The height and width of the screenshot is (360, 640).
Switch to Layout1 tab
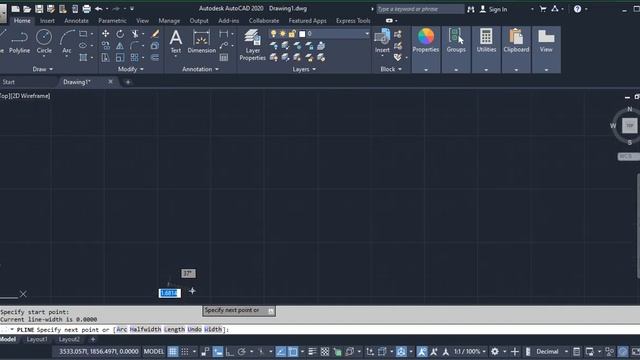pyautogui.click(x=37, y=340)
